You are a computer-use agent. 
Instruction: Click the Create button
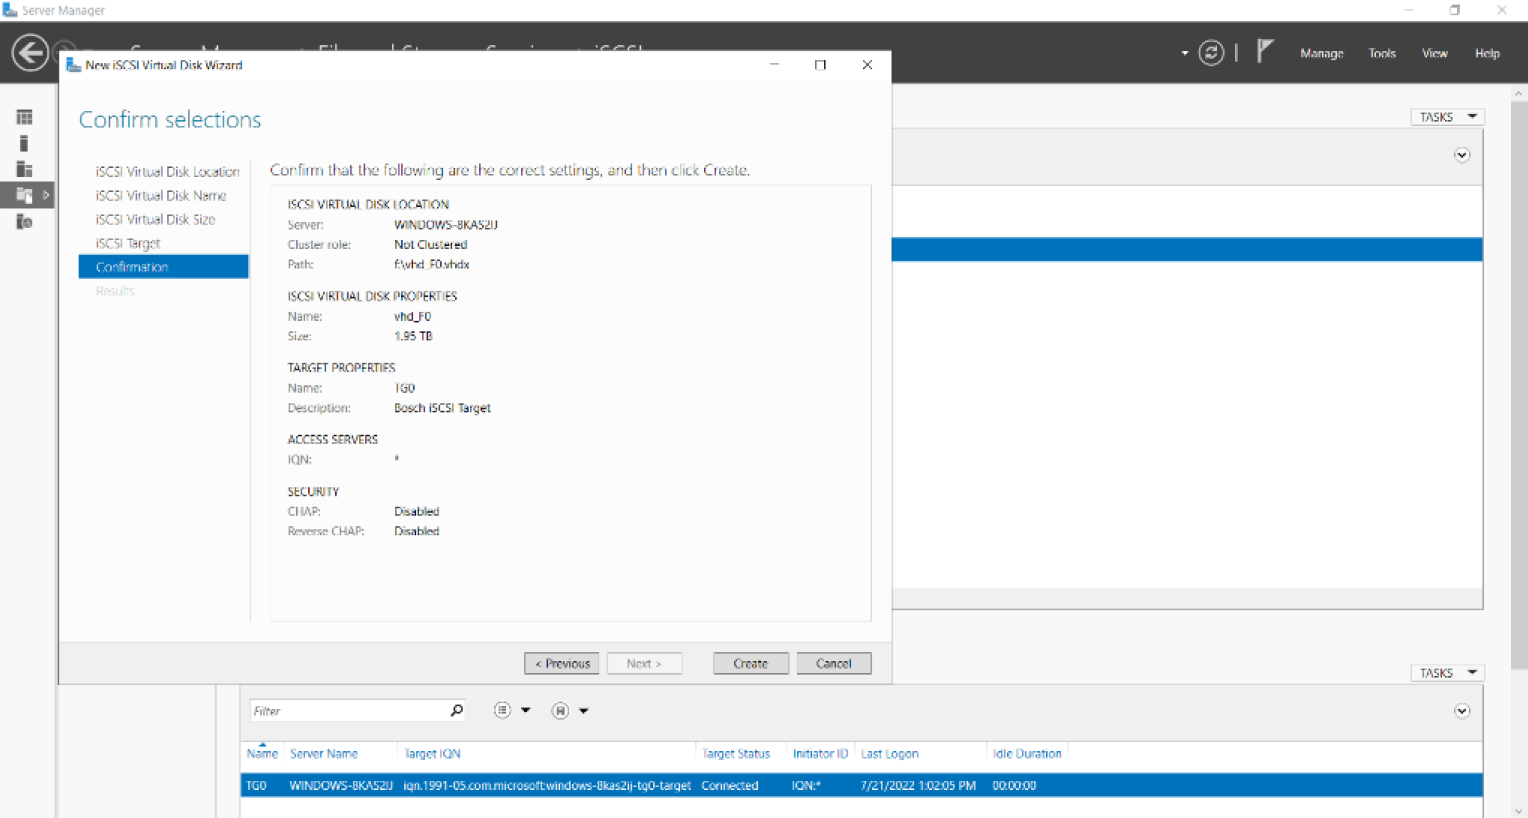(x=750, y=663)
